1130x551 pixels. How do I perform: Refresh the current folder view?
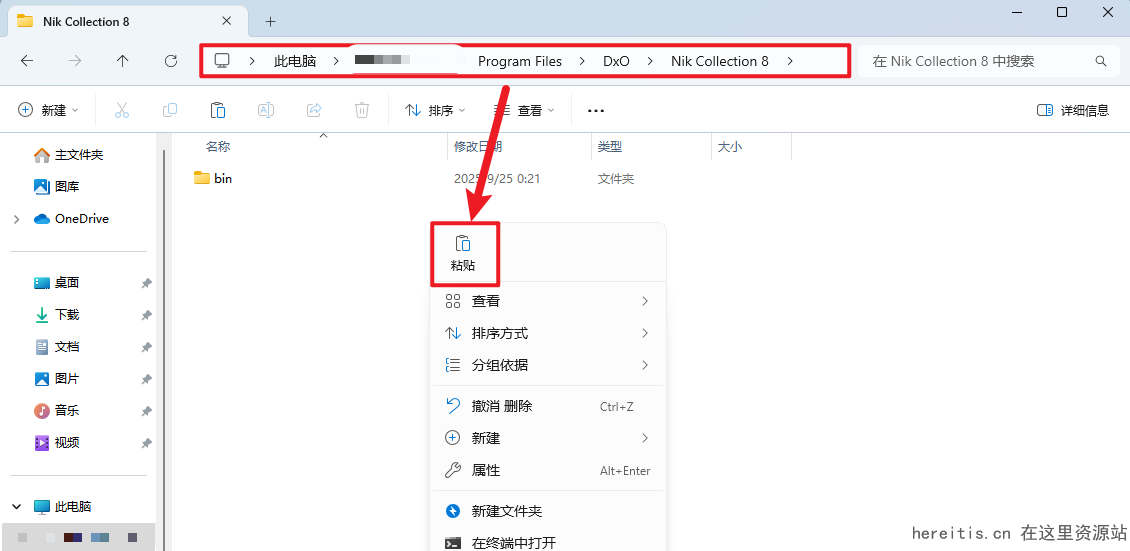tap(171, 61)
